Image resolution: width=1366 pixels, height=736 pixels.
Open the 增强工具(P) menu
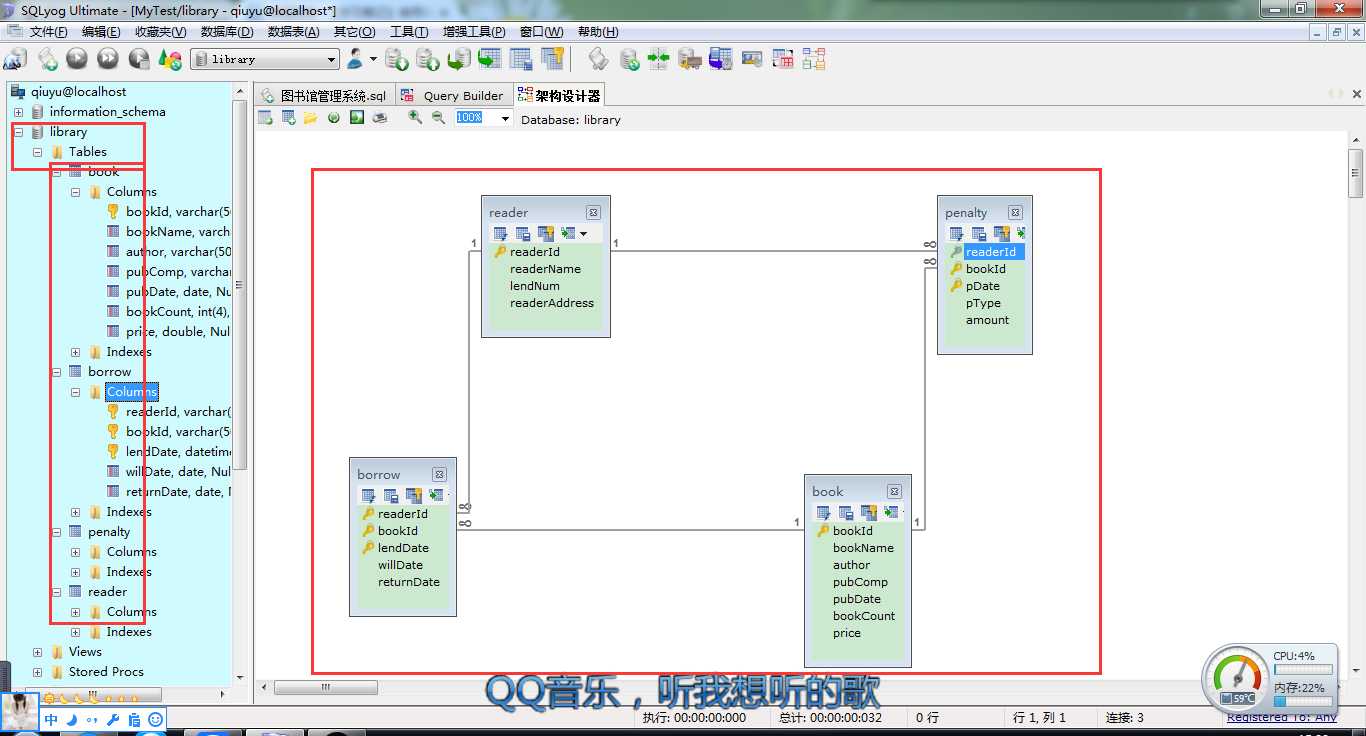point(474,32)
